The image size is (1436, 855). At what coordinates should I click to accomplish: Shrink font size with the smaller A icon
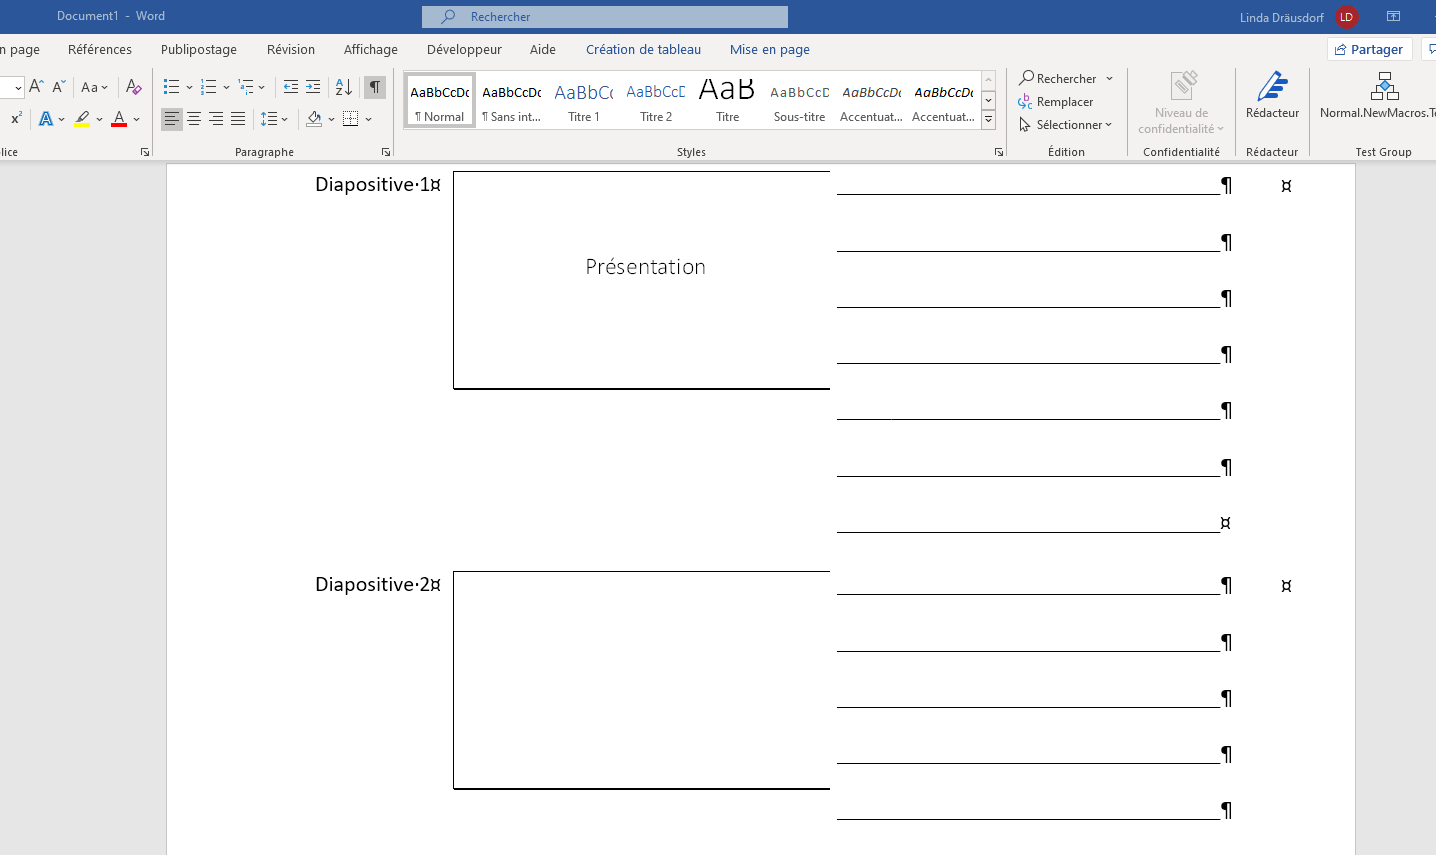point(59,87)
